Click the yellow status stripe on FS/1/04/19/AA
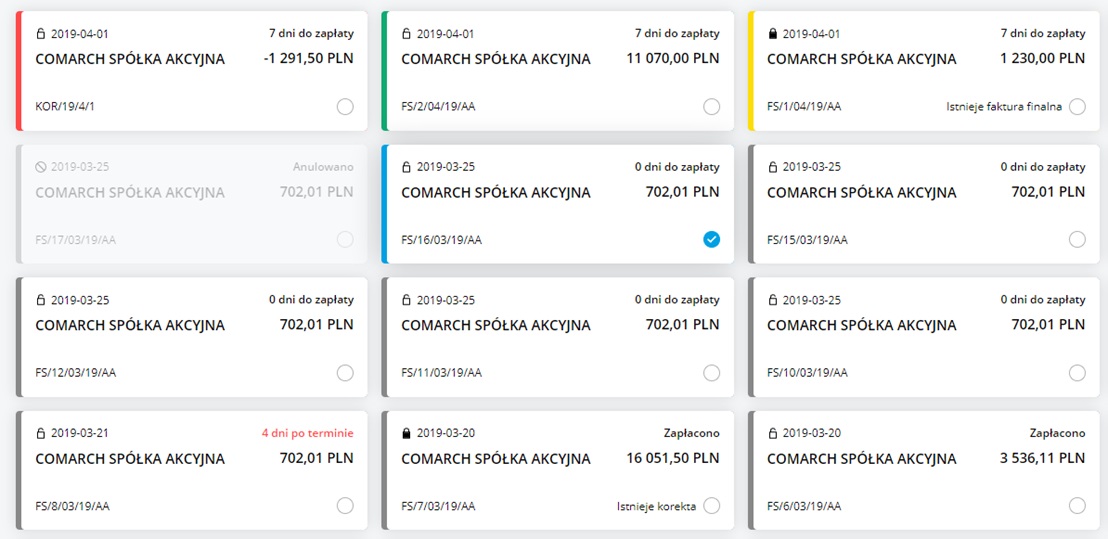 [x=751, y=71]
